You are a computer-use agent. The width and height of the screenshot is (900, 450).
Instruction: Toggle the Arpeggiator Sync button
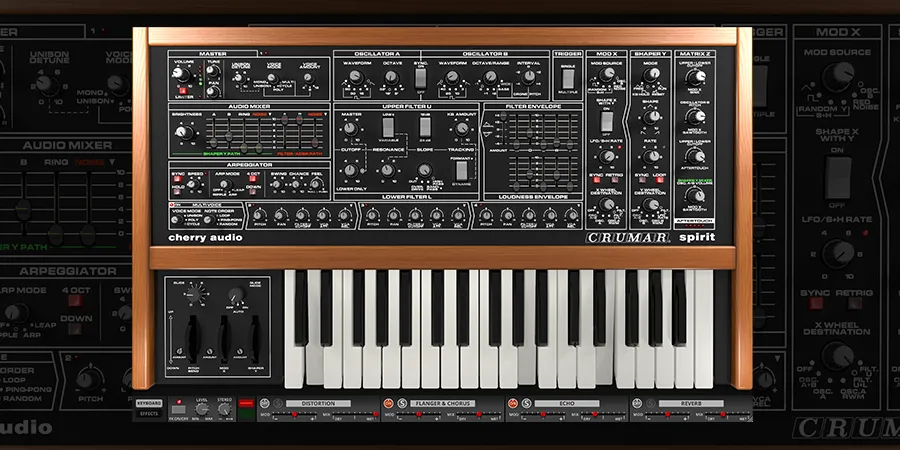click(177, 179)
